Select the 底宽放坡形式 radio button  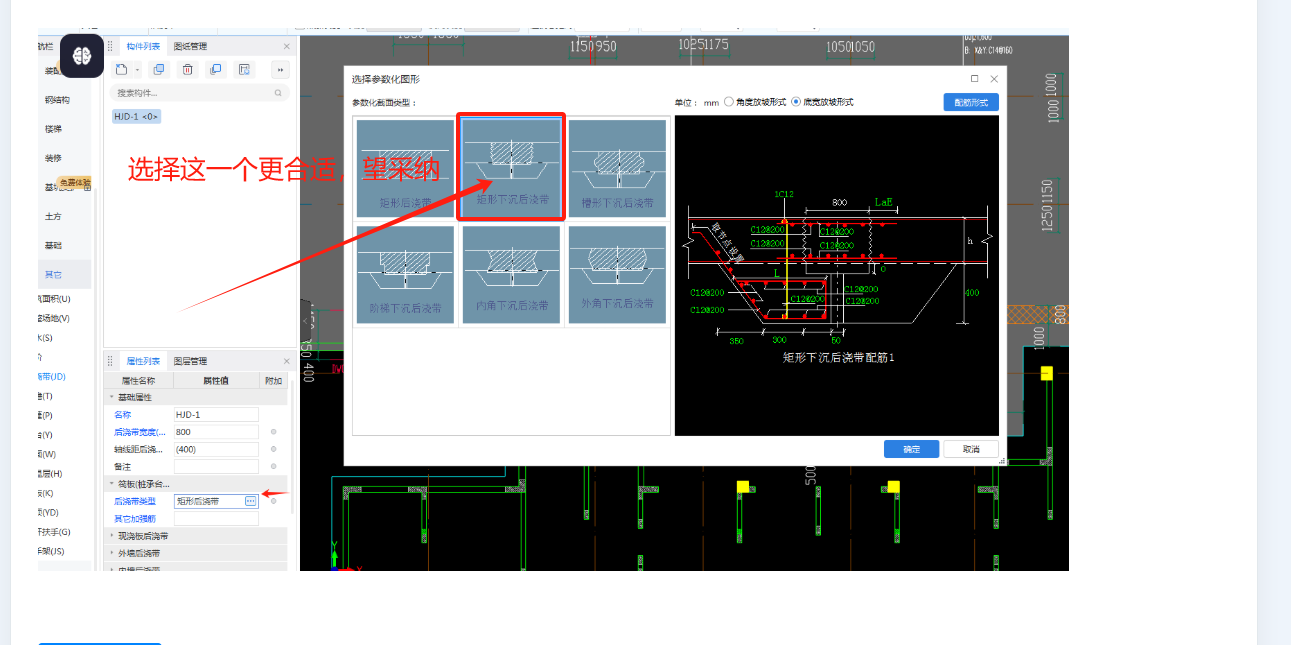click(x=796, y=102)
